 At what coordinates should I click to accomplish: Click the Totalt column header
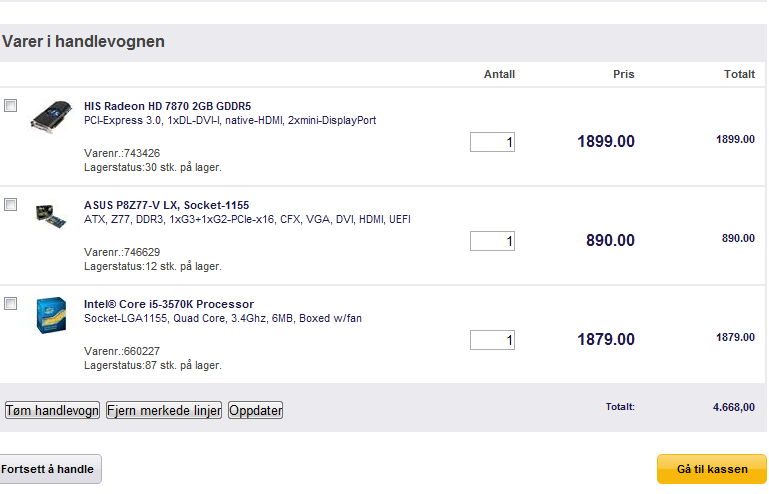(740, 74)
